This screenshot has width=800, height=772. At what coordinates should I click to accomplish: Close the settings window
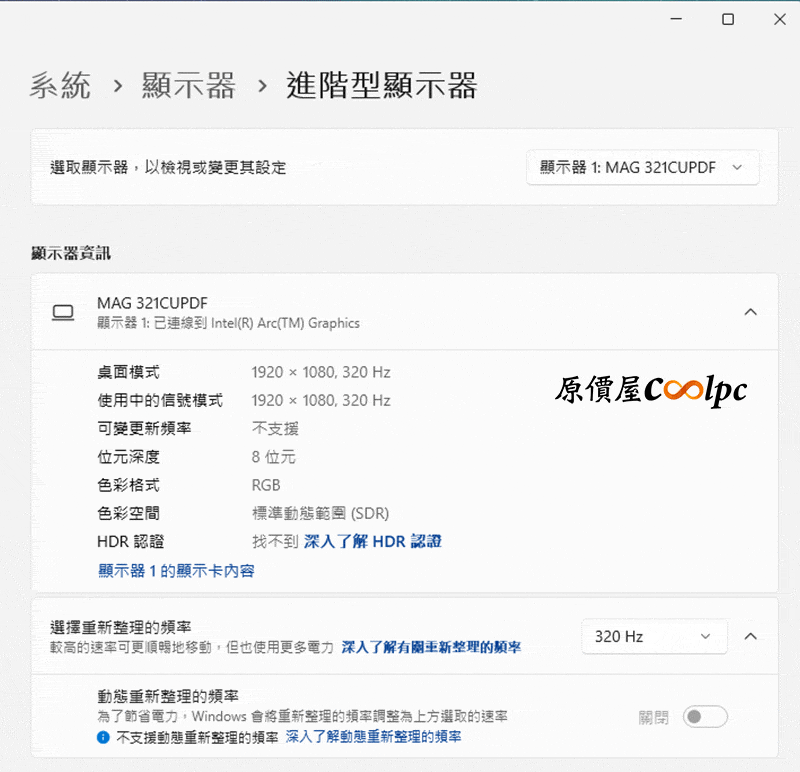pos(779,19)
